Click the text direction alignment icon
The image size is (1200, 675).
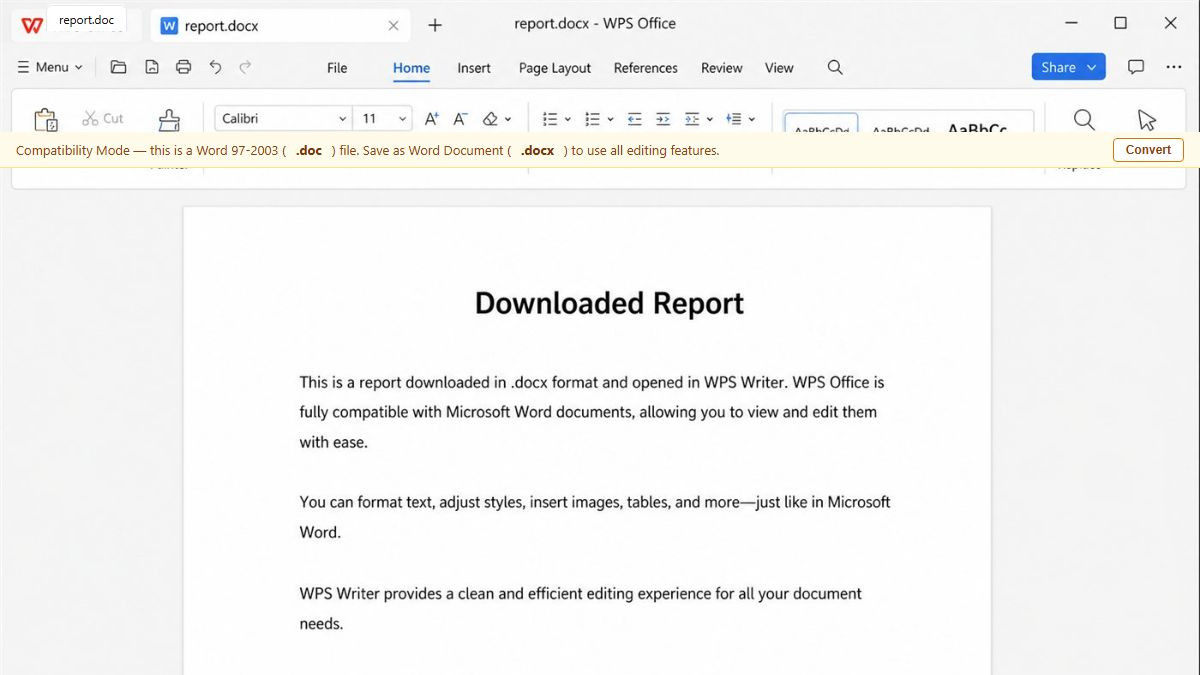tap(692, 118)
